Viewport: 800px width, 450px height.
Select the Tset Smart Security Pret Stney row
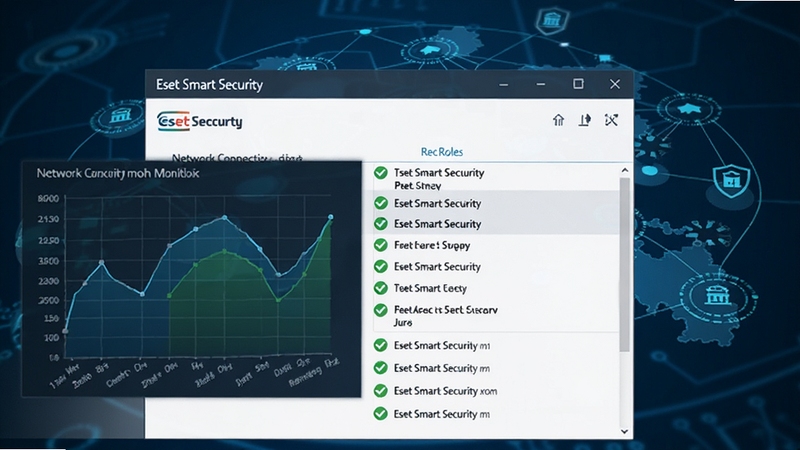point(495,179)
